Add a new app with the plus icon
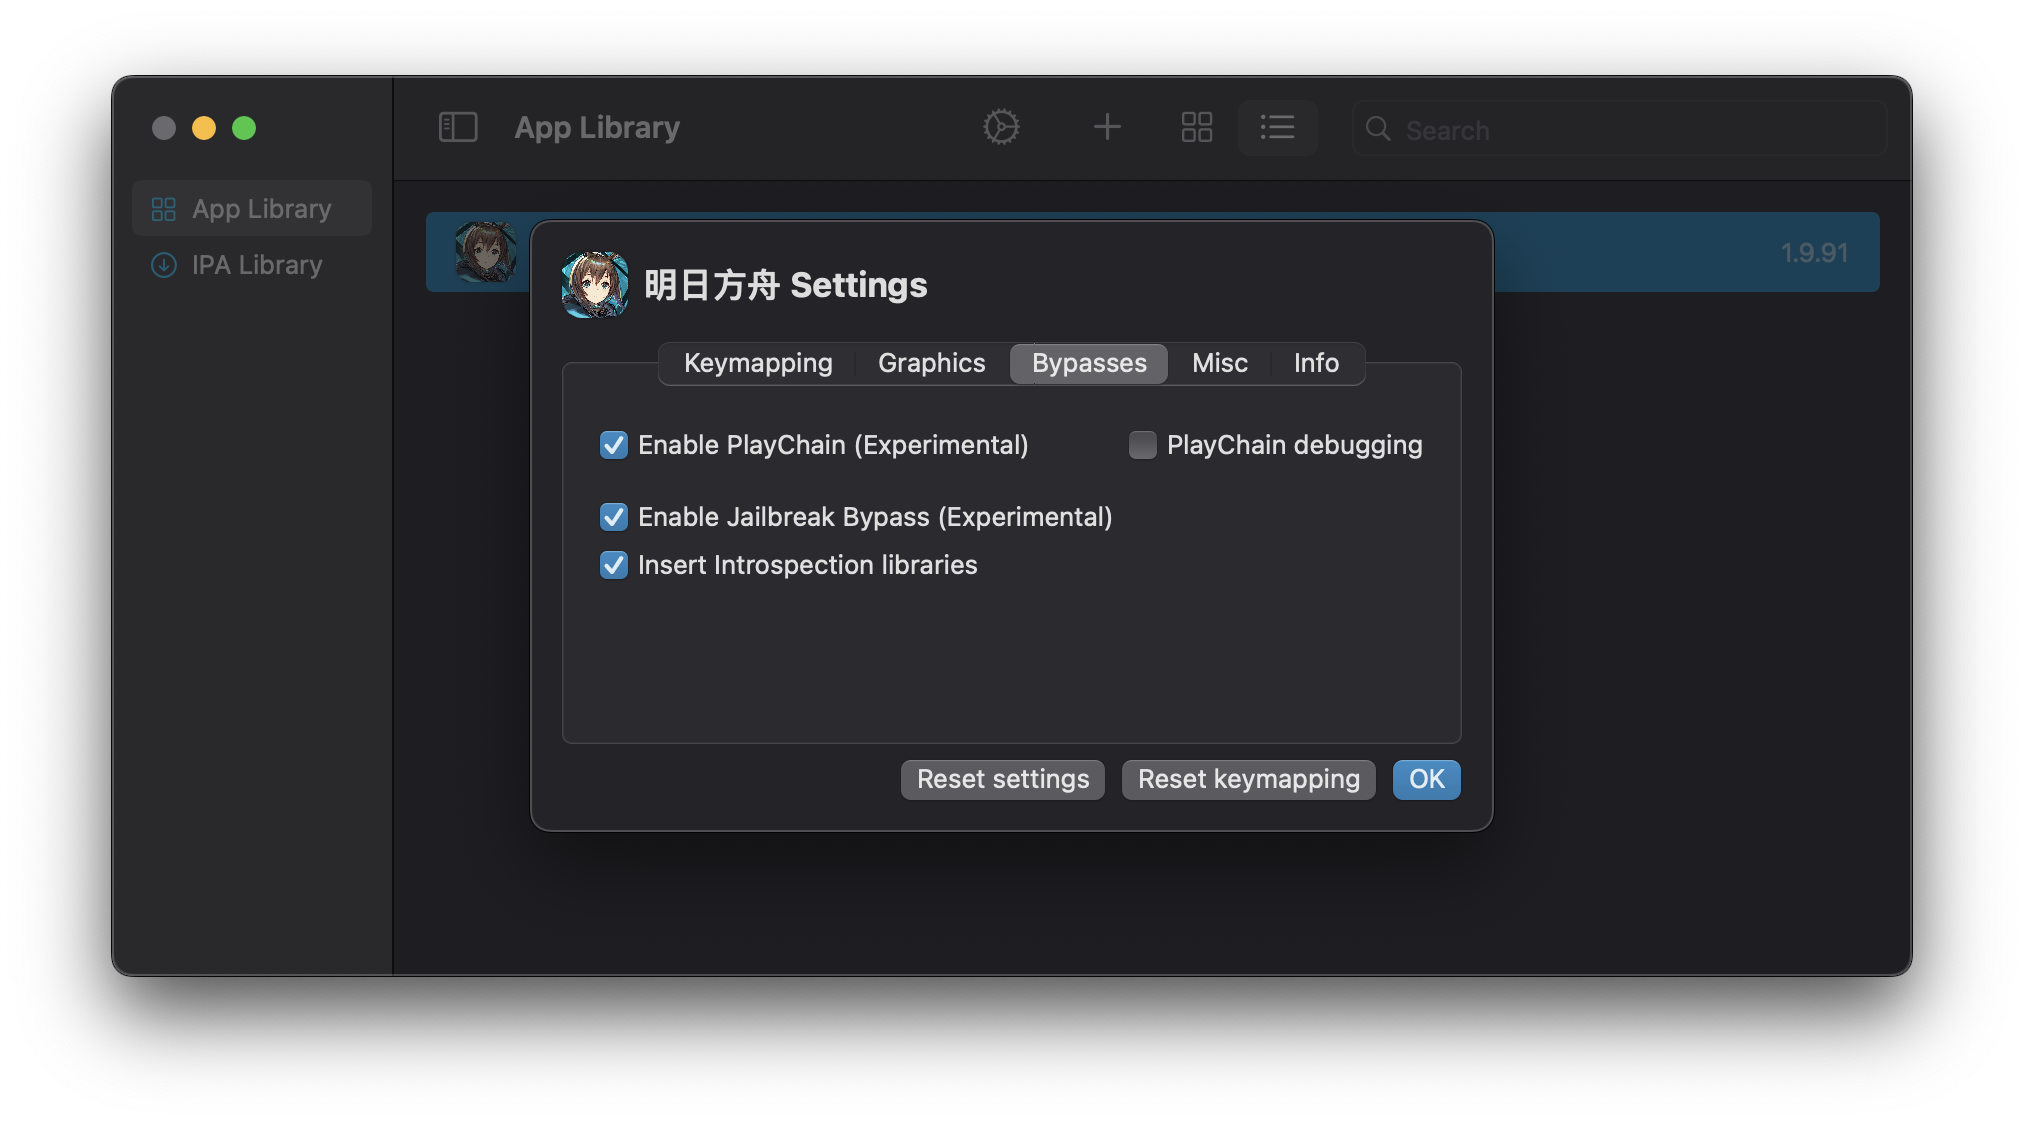Image resolution: width=2024 pixels, height=1124 pixels. pyautogui.click(x=1107, y=127)
